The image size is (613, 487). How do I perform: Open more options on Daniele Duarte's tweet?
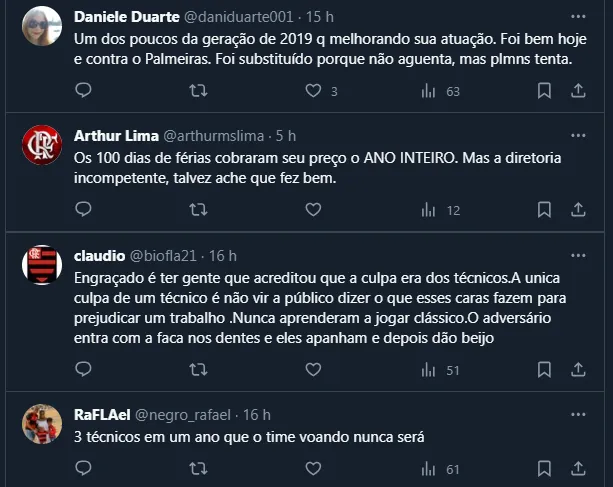point(578,18)
